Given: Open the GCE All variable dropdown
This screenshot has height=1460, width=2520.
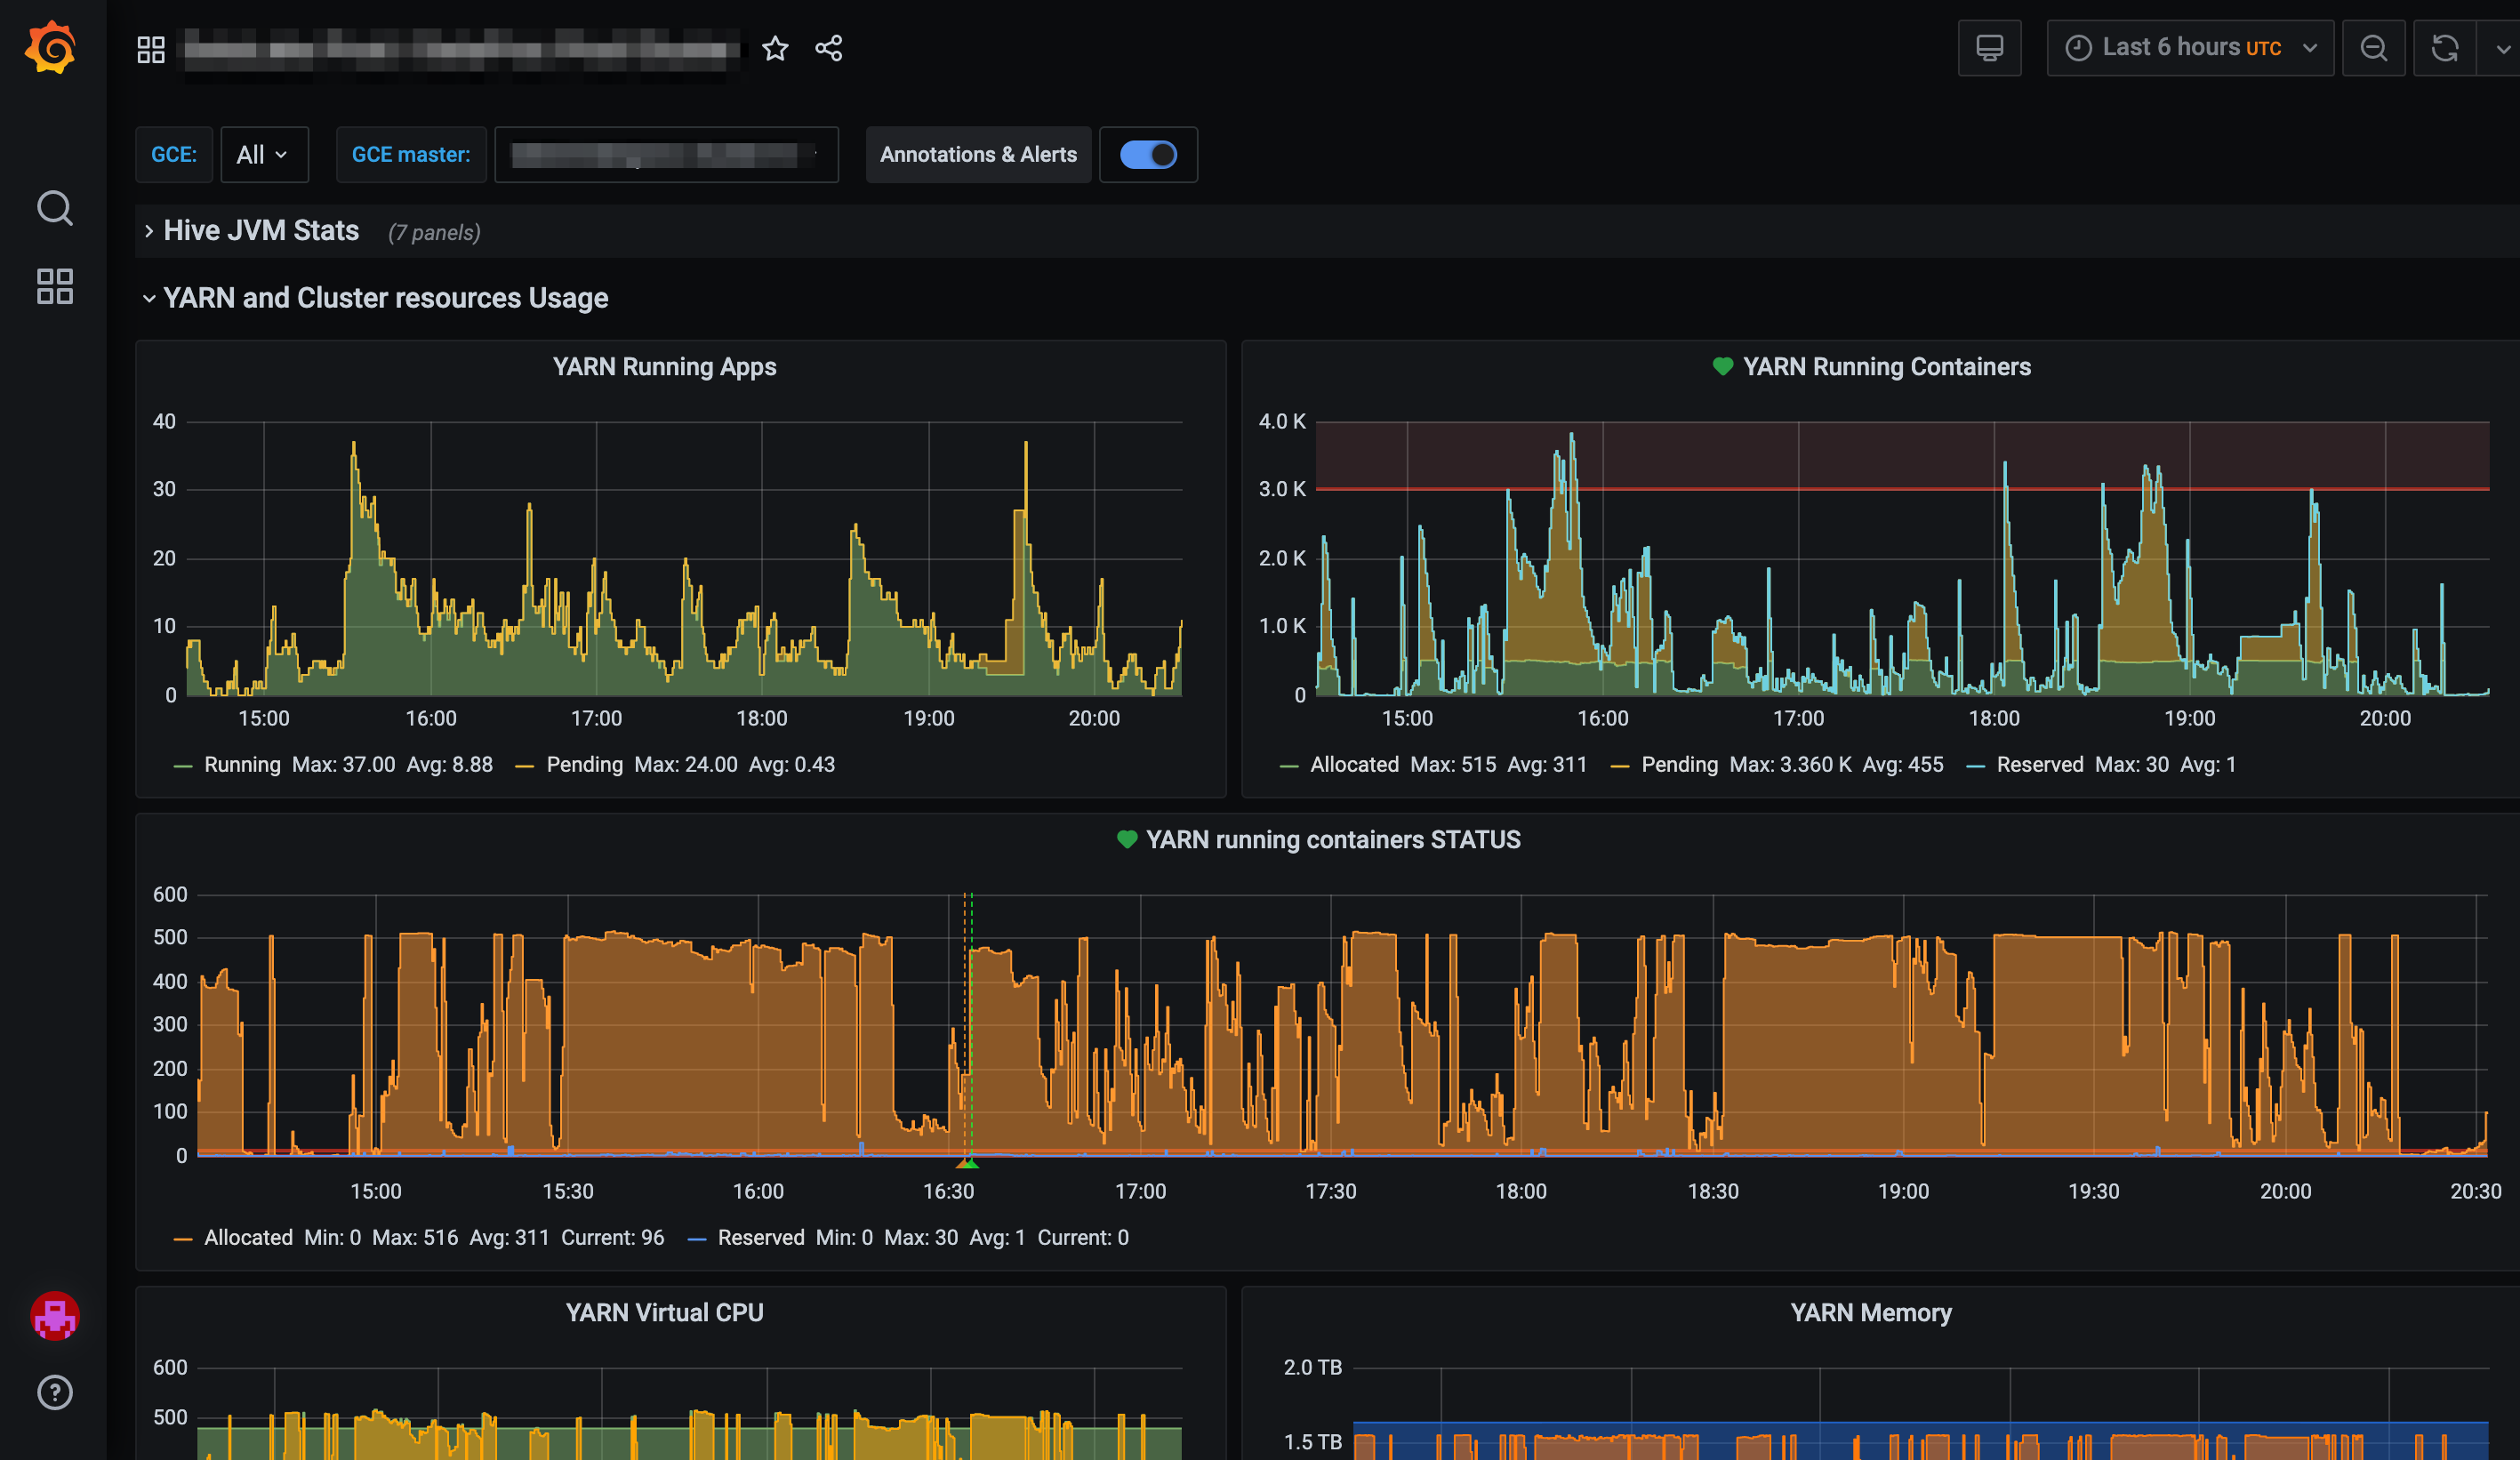Looking at the screenshot, I should (x=264, y=155).
